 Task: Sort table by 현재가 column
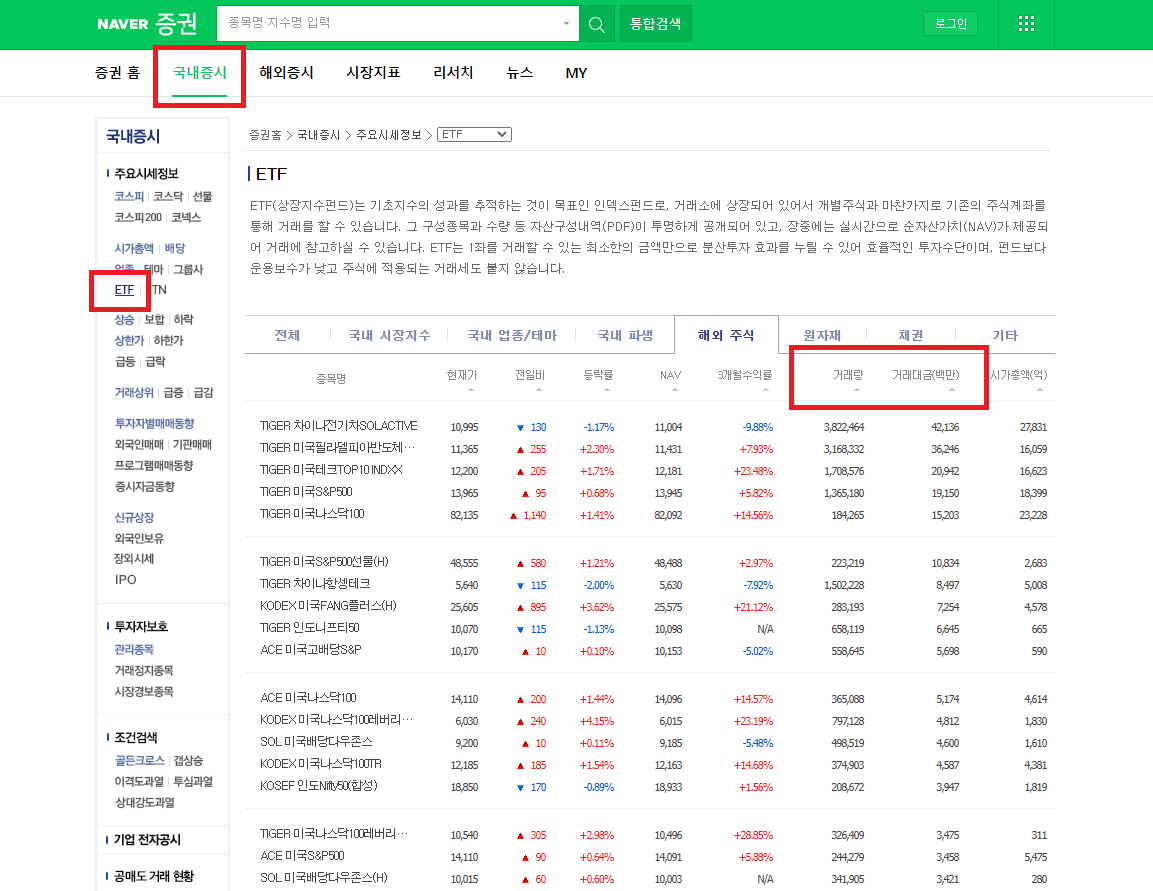pos(462,375)
